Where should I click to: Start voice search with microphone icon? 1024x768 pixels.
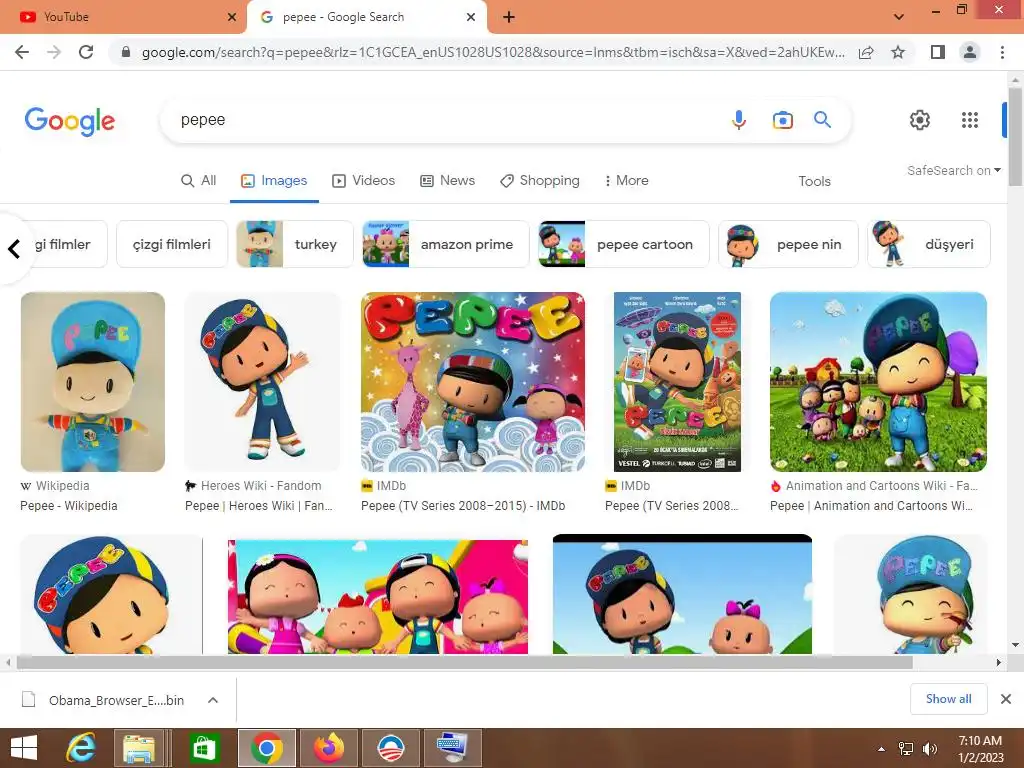tap(739, 120)
